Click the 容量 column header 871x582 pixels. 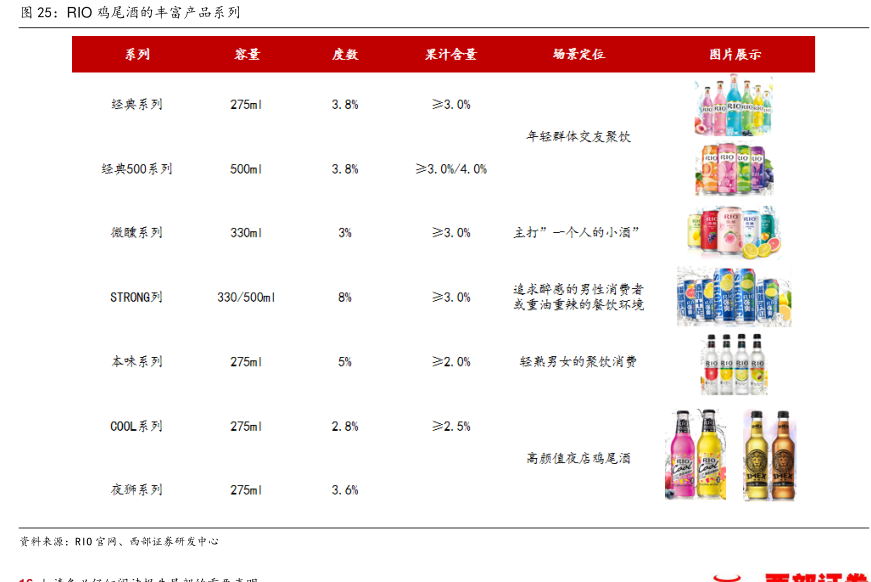246,55
